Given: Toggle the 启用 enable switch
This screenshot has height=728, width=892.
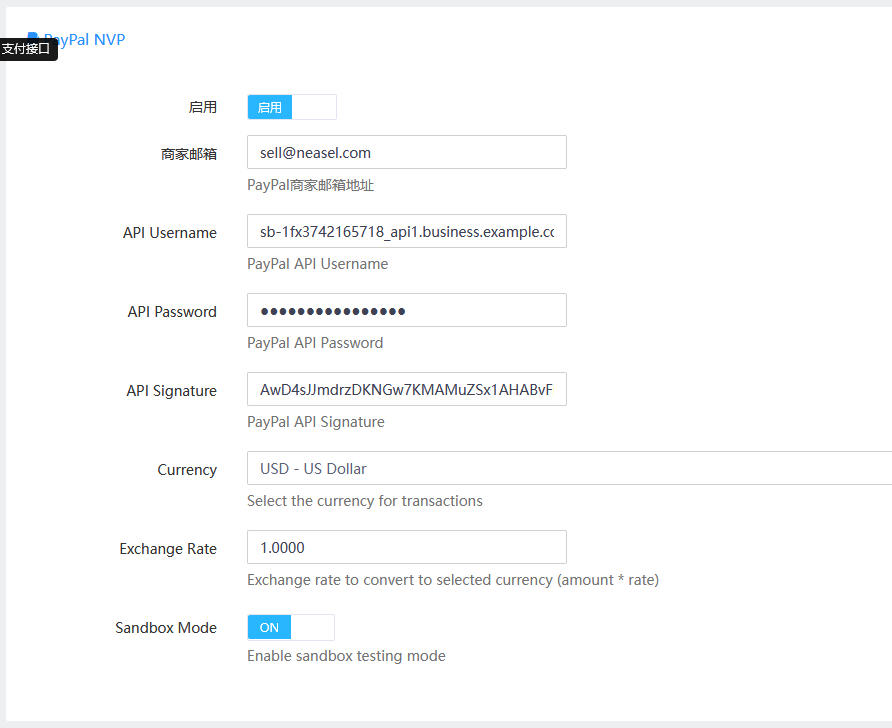Looking at the screenshot, I should [x=291, y=107].
